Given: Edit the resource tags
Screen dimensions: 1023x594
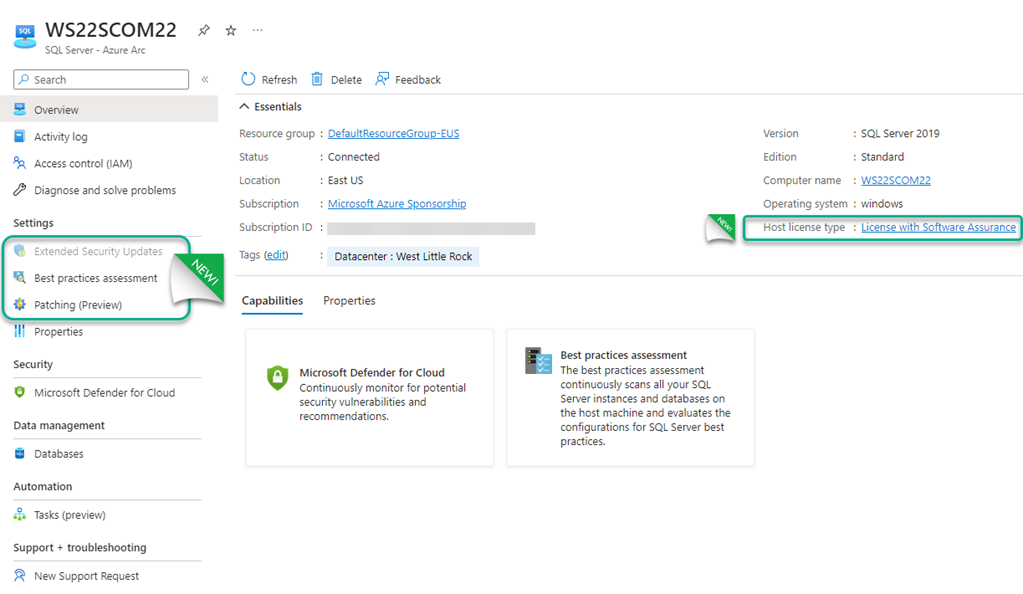Looking at the screenshot, I should pos(276,256).
